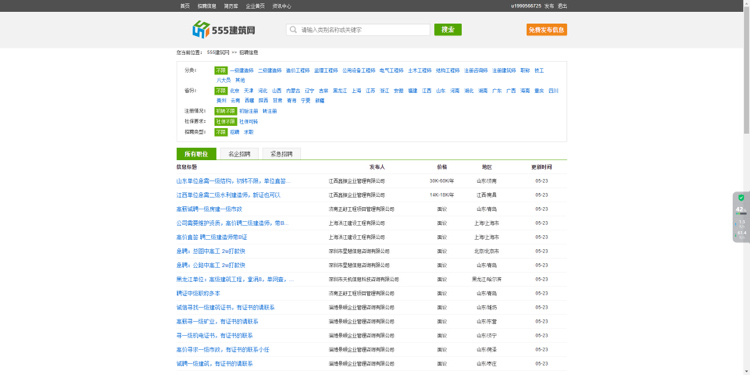Open listing 聘证中级职称多本

click(199, 293)
